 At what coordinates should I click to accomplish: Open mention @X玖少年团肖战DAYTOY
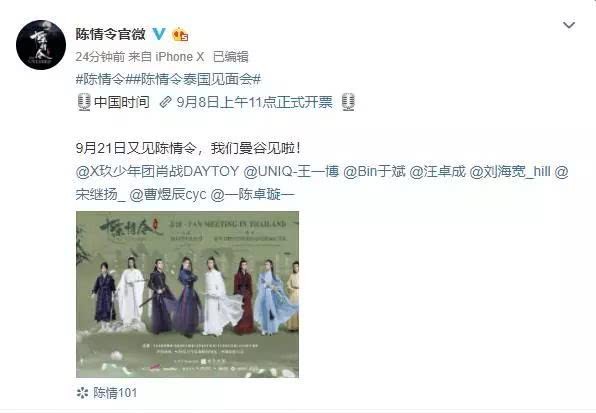157,172
